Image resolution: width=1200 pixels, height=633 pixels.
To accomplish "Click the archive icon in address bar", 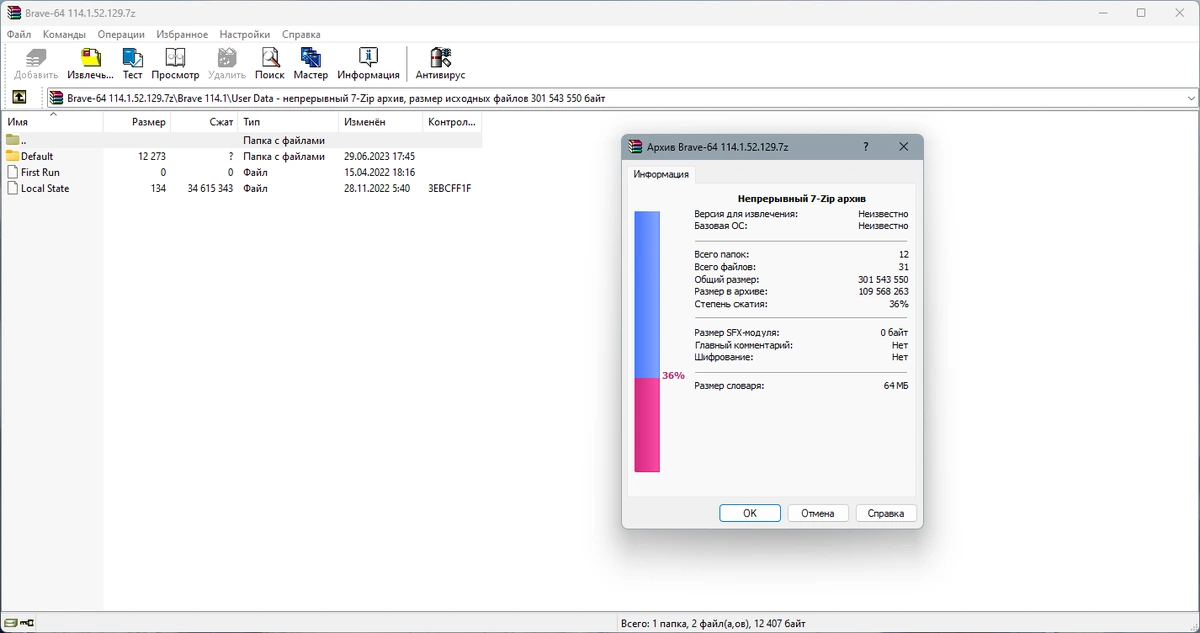I will [58, 98].
